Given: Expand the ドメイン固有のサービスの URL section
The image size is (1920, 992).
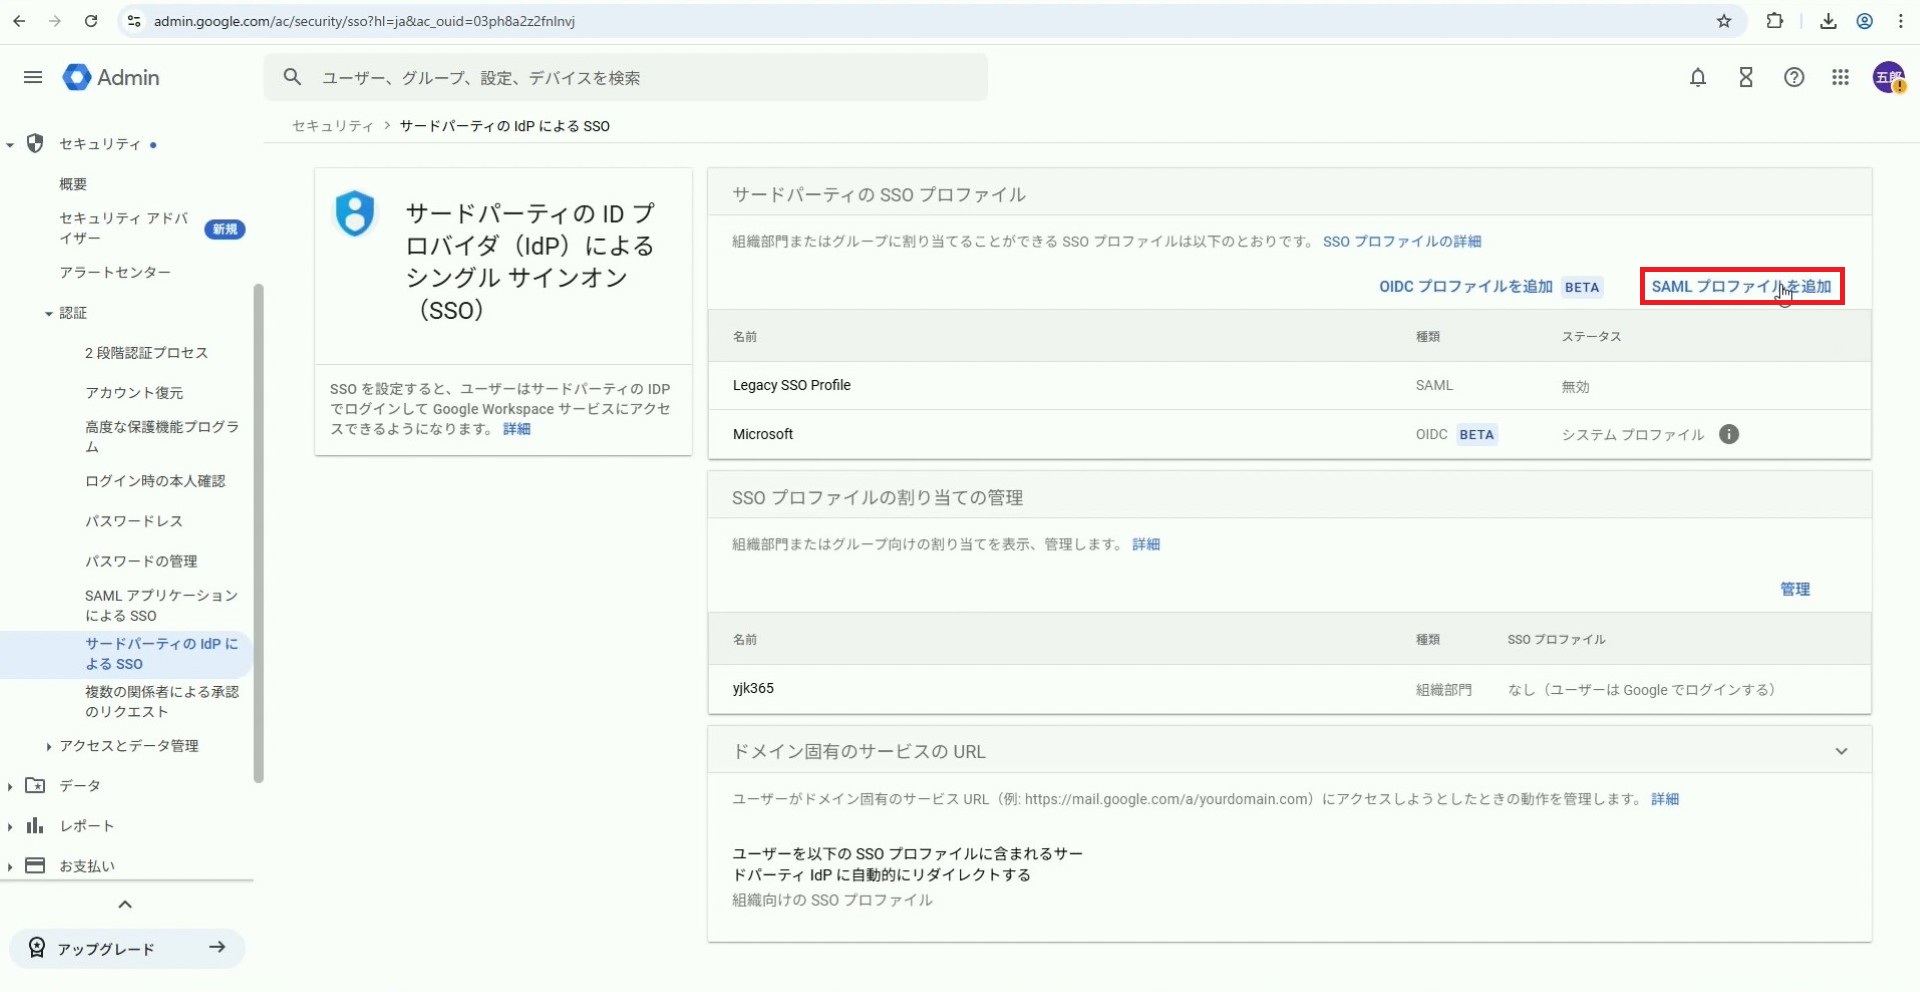Looking at the screenshot, I should tap(1840, 751).
